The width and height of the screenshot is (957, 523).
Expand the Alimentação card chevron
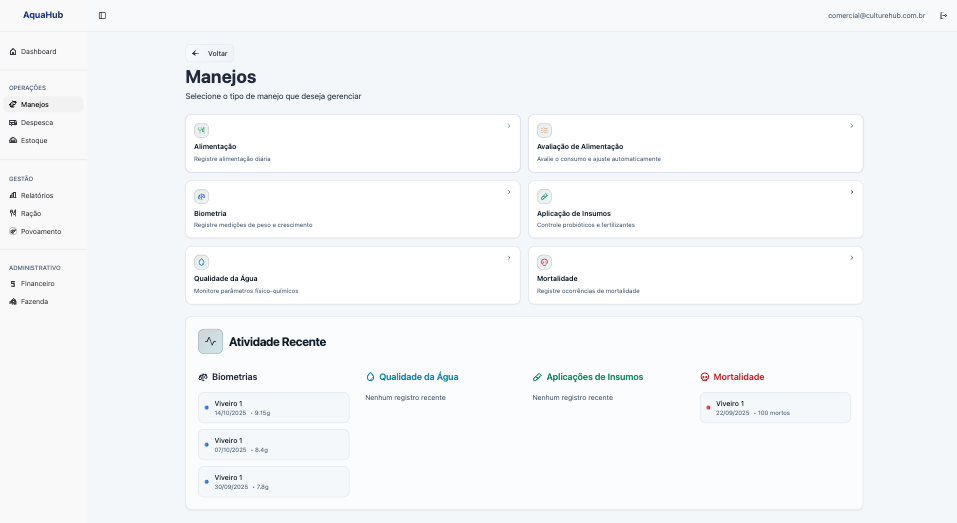tap(508, 126)
